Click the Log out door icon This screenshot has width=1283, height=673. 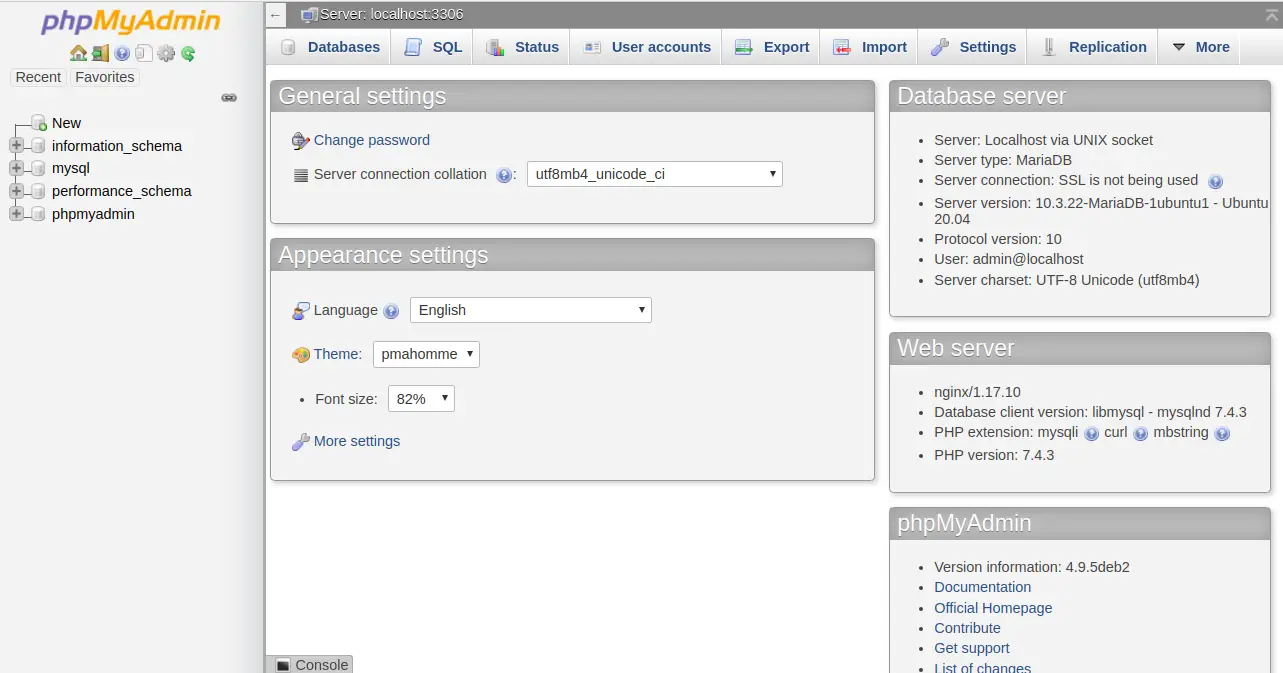pyautogui.click(x=100, y=54)
